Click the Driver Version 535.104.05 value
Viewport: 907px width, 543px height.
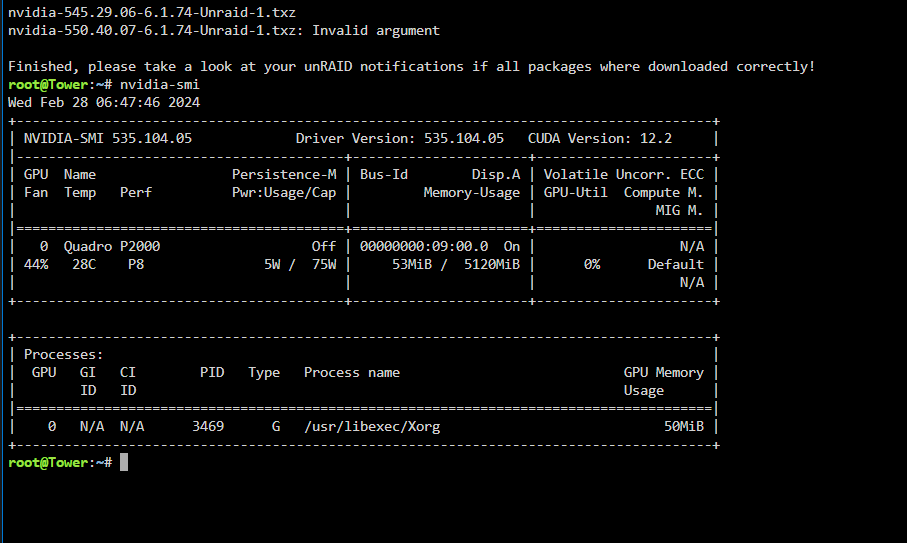(x=464, y=138)
